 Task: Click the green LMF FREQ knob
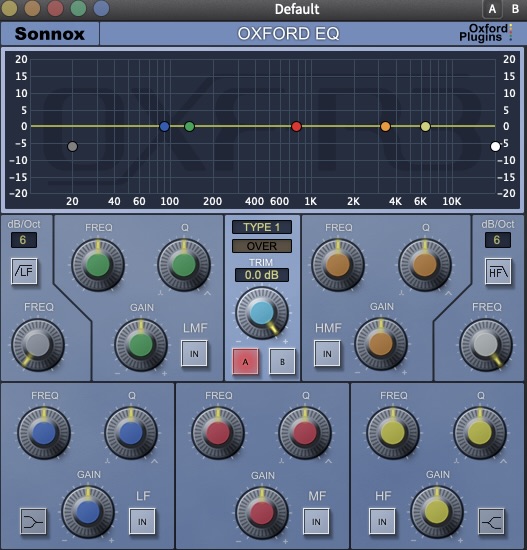pyautogui.click(x=98, y=265)
